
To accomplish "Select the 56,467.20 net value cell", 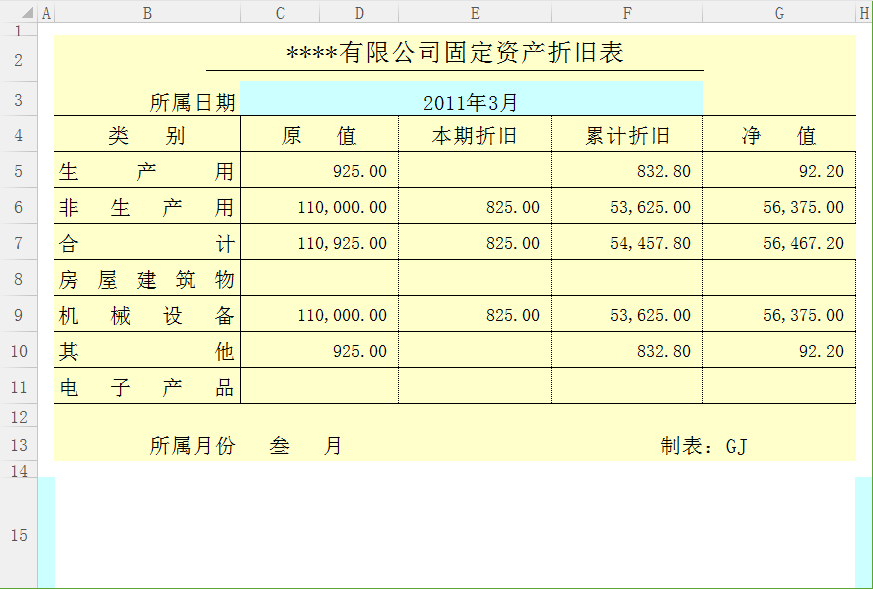I will click(779, 243).
